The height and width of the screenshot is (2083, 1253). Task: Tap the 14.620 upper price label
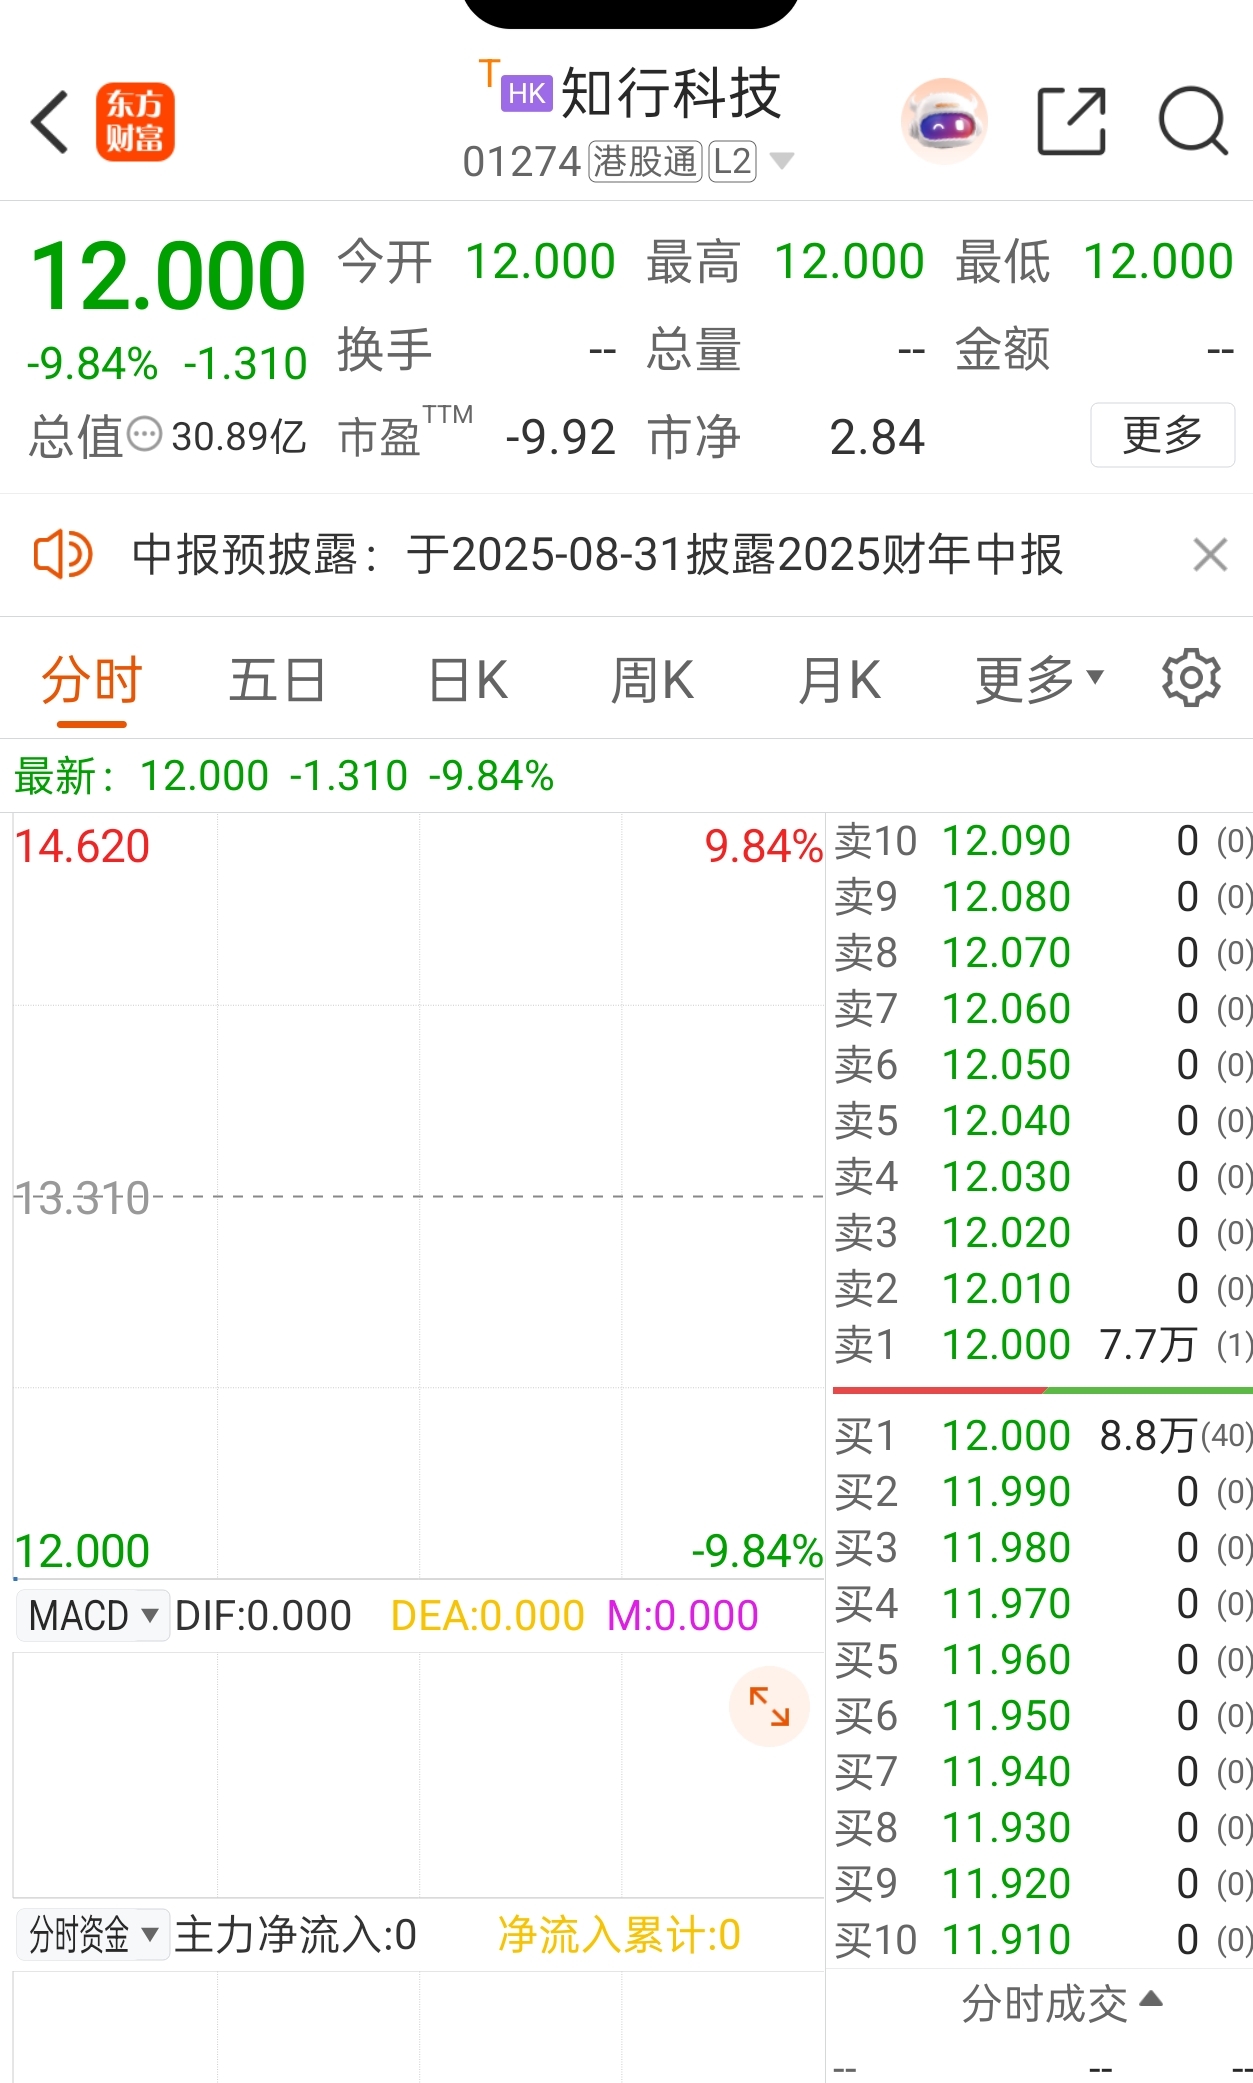[82, 847]
